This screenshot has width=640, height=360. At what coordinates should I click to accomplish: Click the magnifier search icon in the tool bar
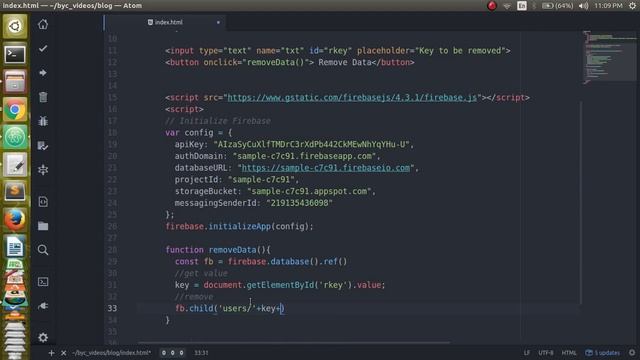coord(43,249)
